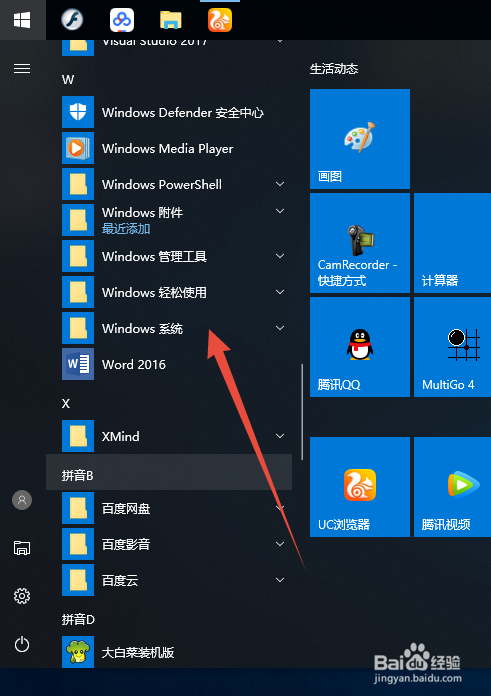Screen dimensions: 491x696
Task: Click the W letter section header
Action: tap(68, 80)
